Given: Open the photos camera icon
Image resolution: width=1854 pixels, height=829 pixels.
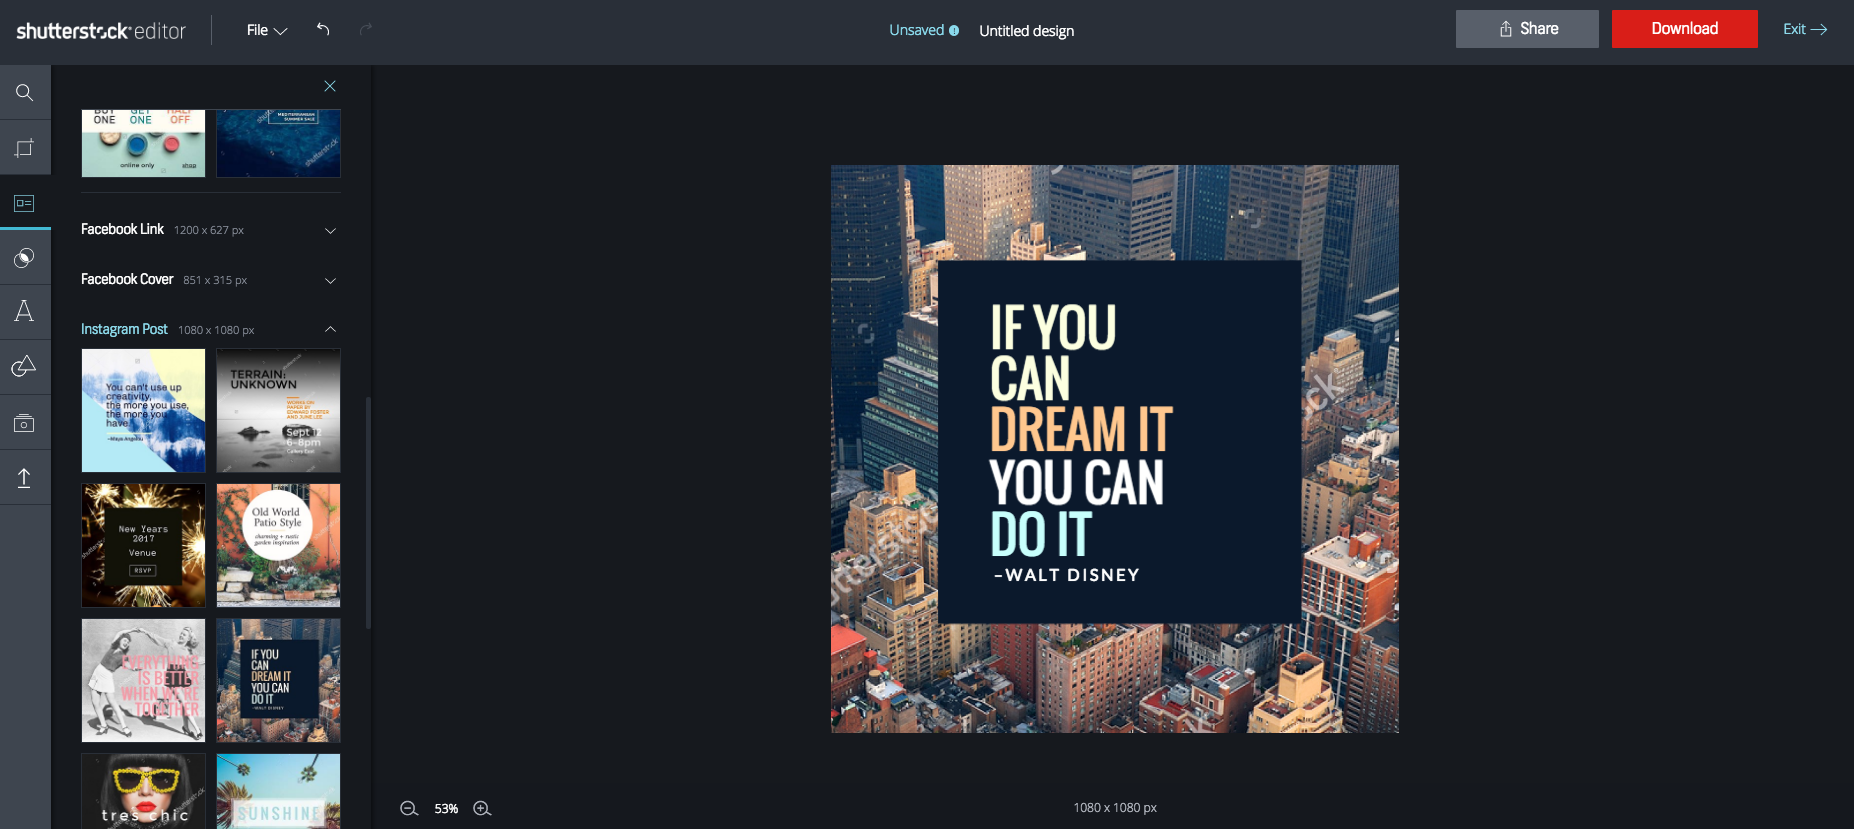Looking at the screenshot, I should [x=25, y=423].
